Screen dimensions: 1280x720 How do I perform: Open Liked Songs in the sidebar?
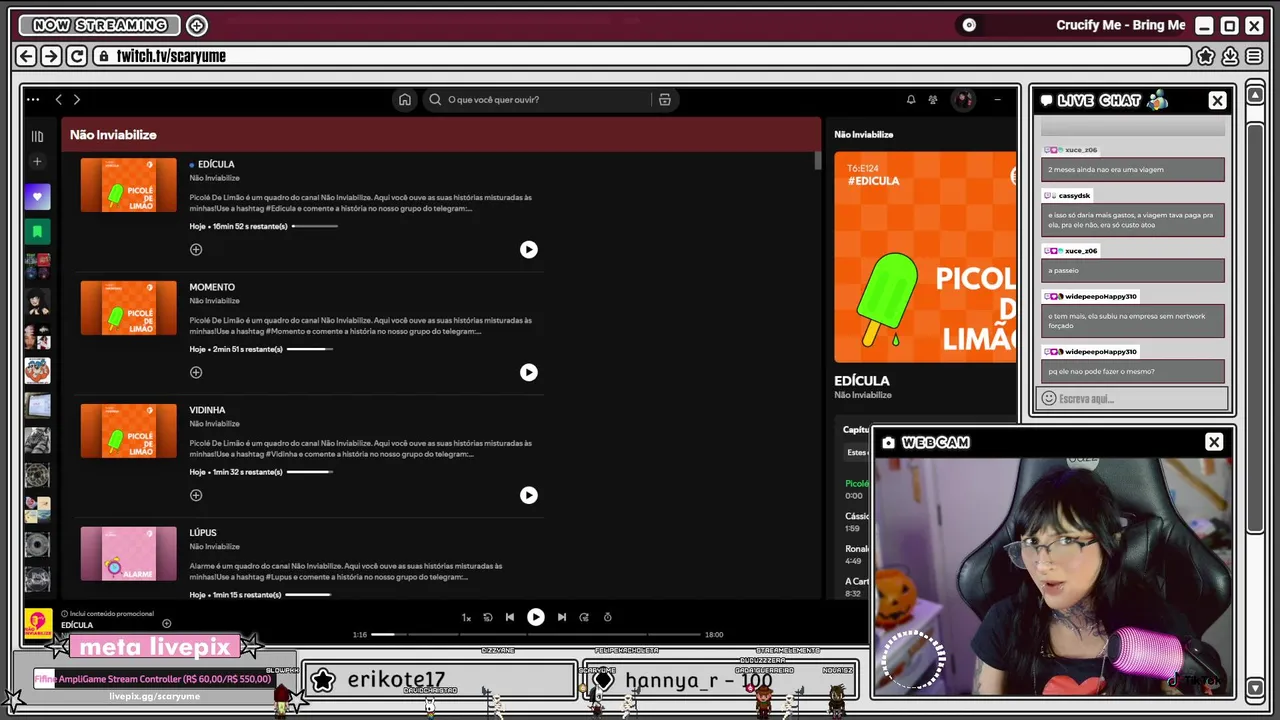click(37, 197)
